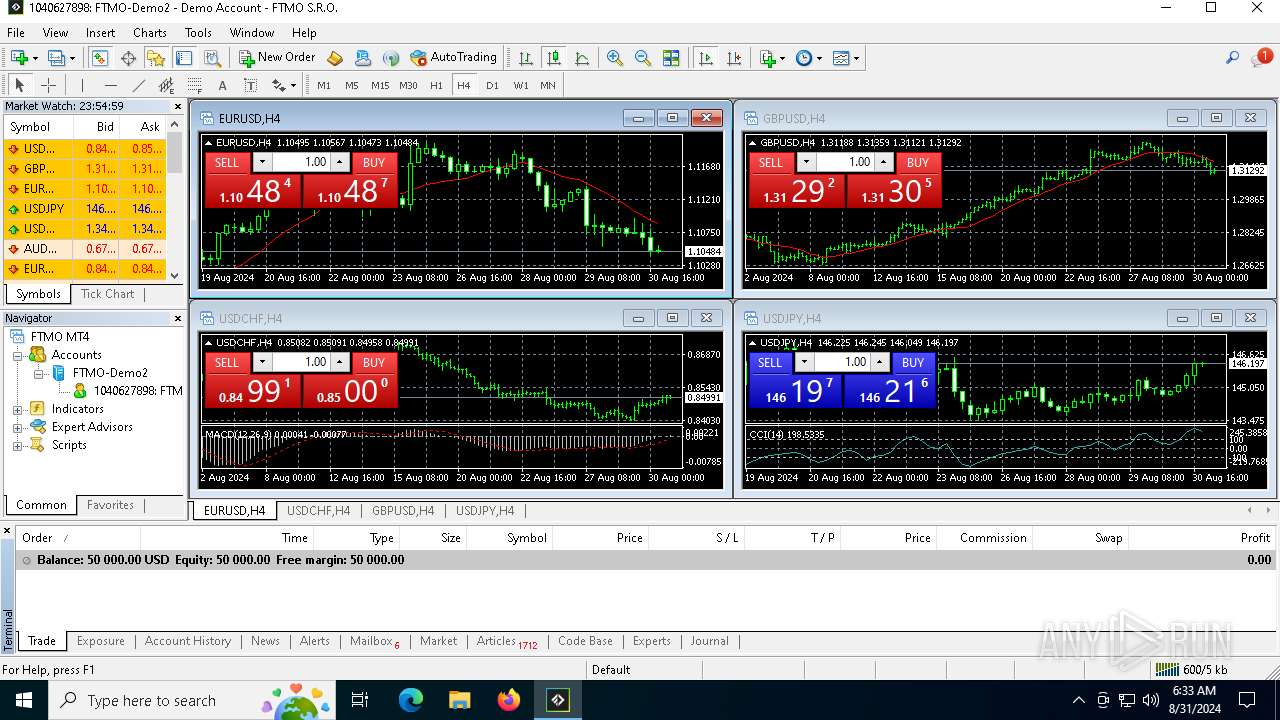Toggle AutoTrading on or off
This screenshot has width=1280, height=720.
coord(454,58)
